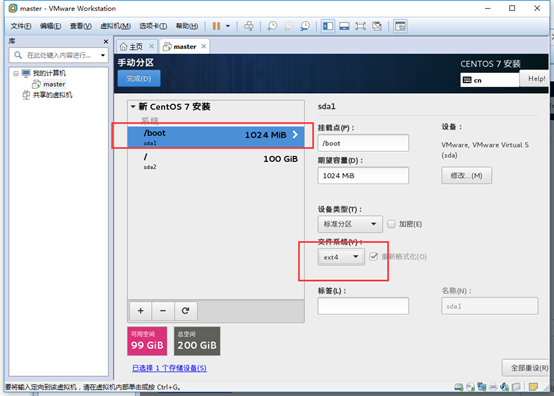Click the 全部重设(R) reset all button
The width and height of the screenshot is (554, 396).
click(525, 368)
